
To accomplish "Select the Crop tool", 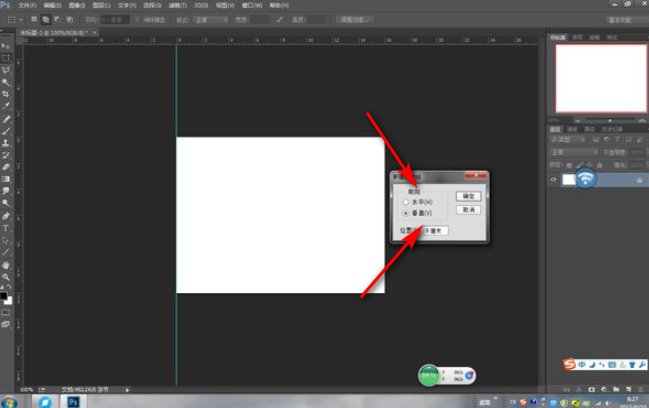I will click(5, 94).
